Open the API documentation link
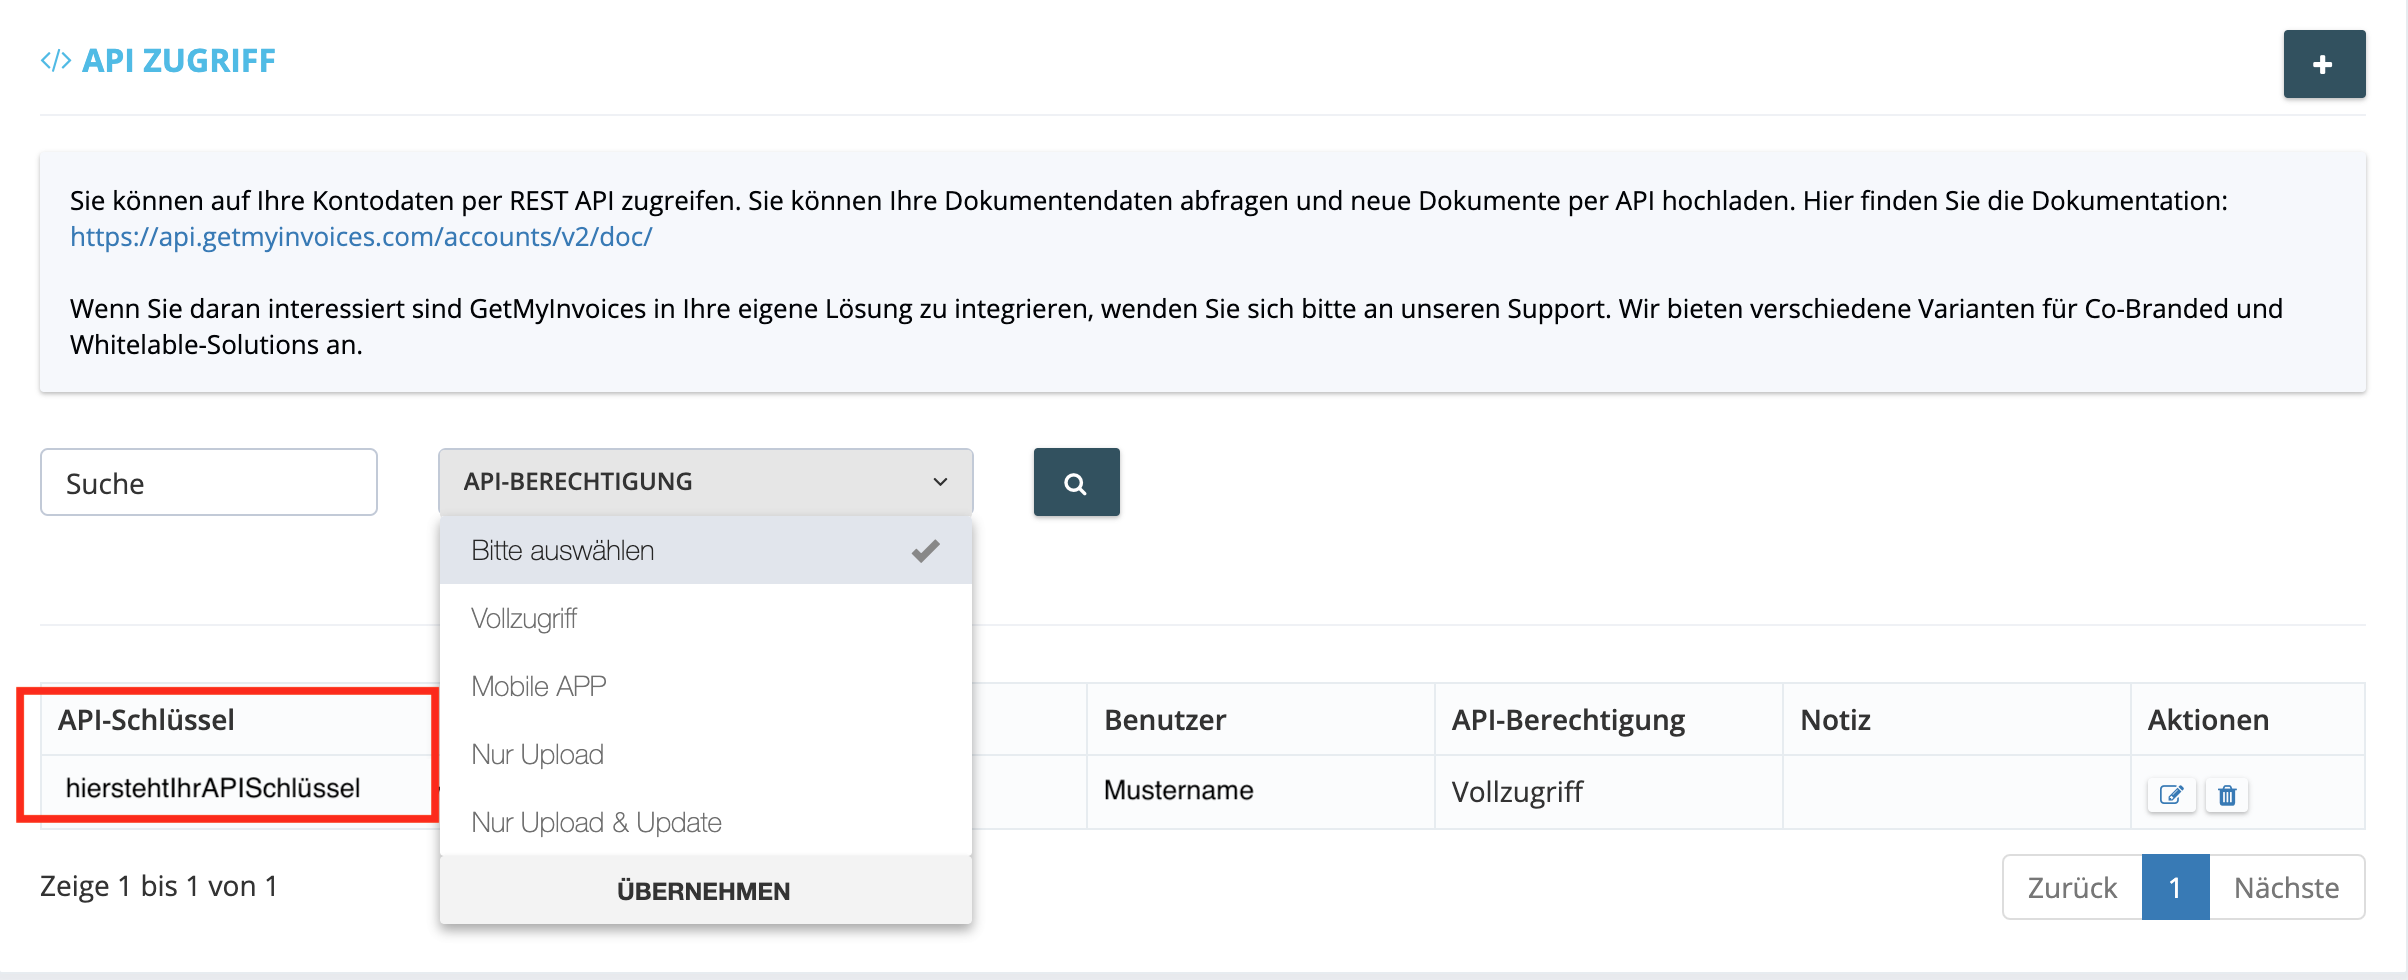This screenshot has height=980, width=2408. [360, 237]
